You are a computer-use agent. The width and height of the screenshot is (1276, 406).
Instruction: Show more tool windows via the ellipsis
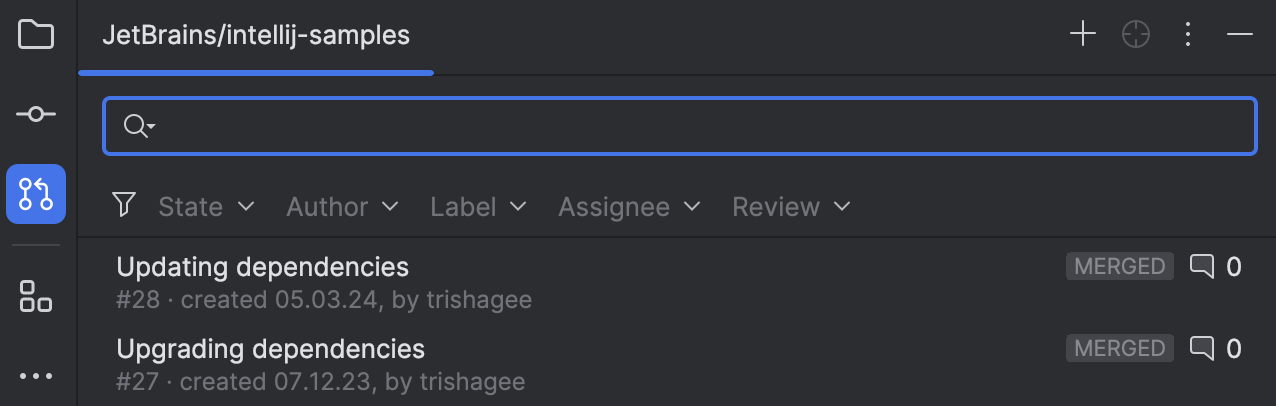point(36,376)
